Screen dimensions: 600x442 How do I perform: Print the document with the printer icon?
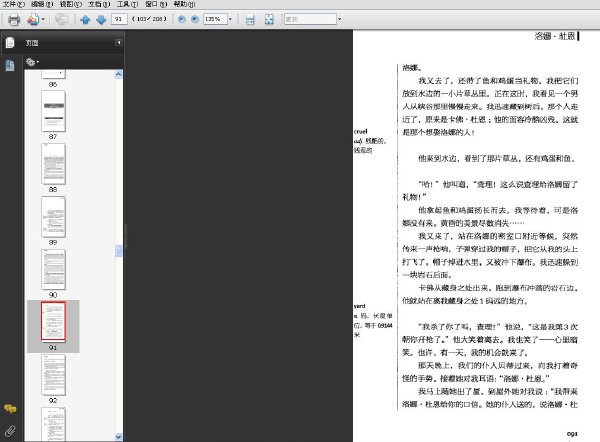(x=14, y=19)
